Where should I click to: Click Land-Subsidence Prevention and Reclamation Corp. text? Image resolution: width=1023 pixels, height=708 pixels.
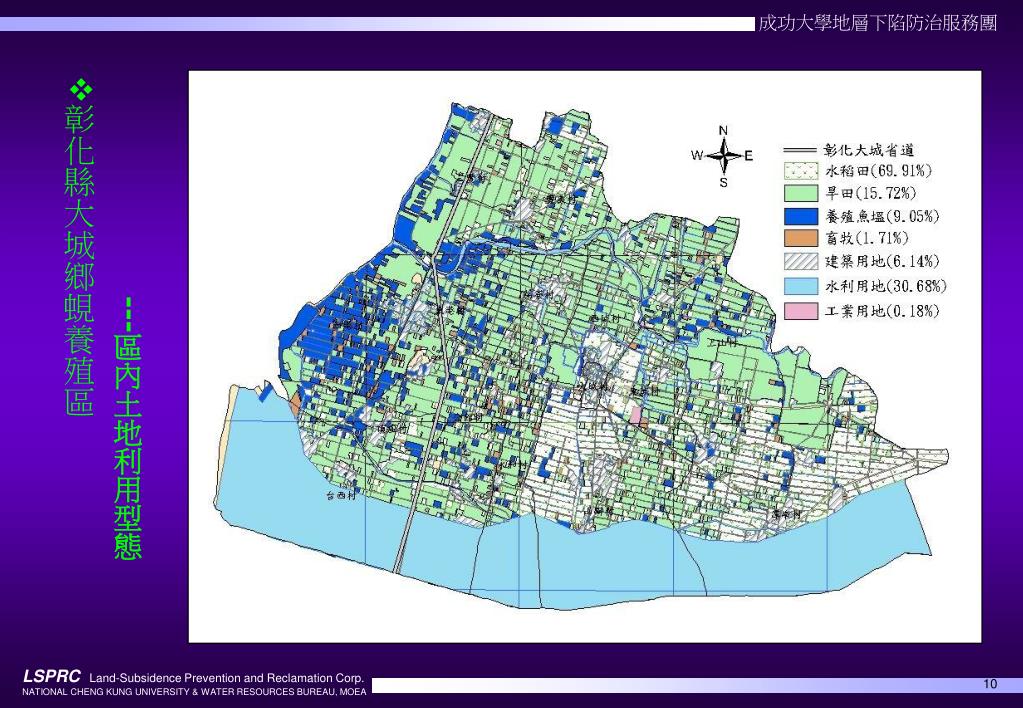tap(226, 678)
